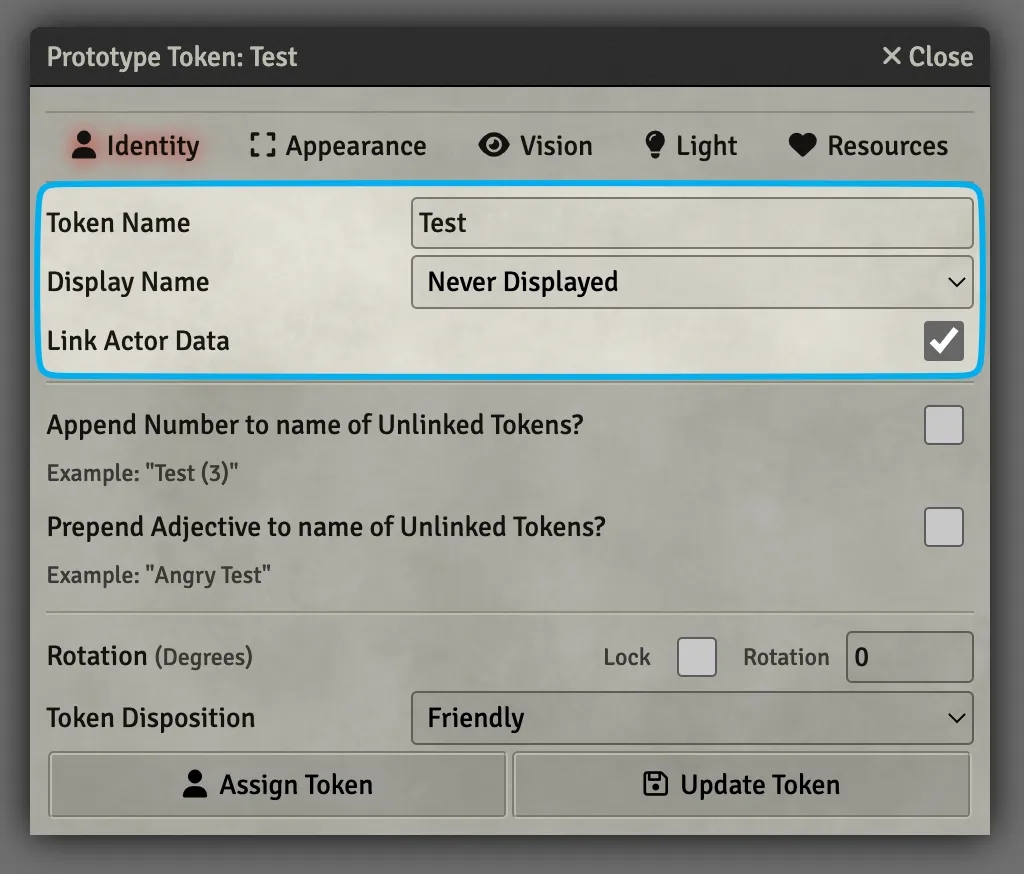Switch to the Appearance tab
This screenshot has height=874, width=1024.
[338, 146]
